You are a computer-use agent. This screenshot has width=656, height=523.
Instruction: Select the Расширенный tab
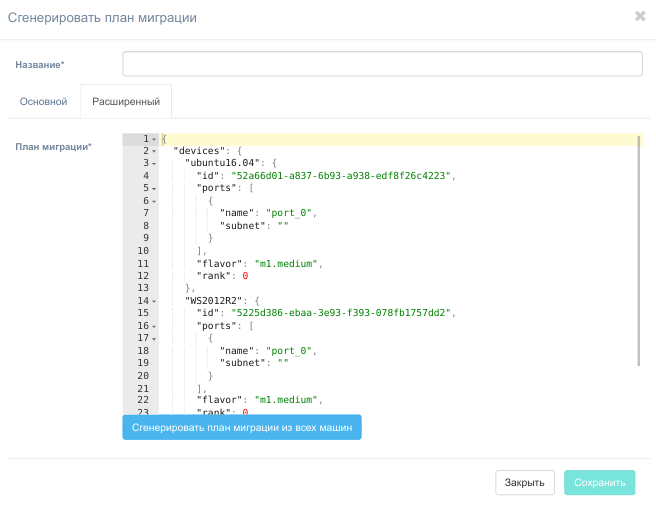coord(126,102)
